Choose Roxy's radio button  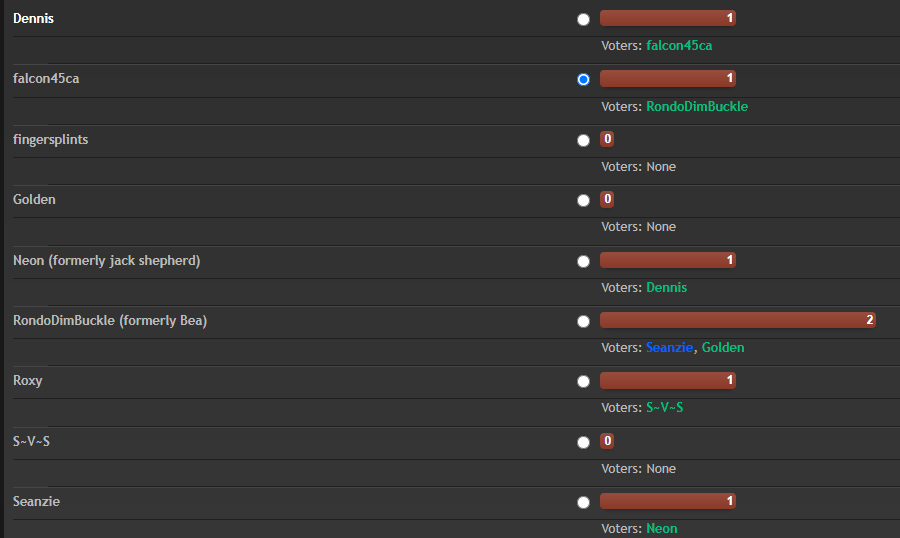(x=583, y=382)
